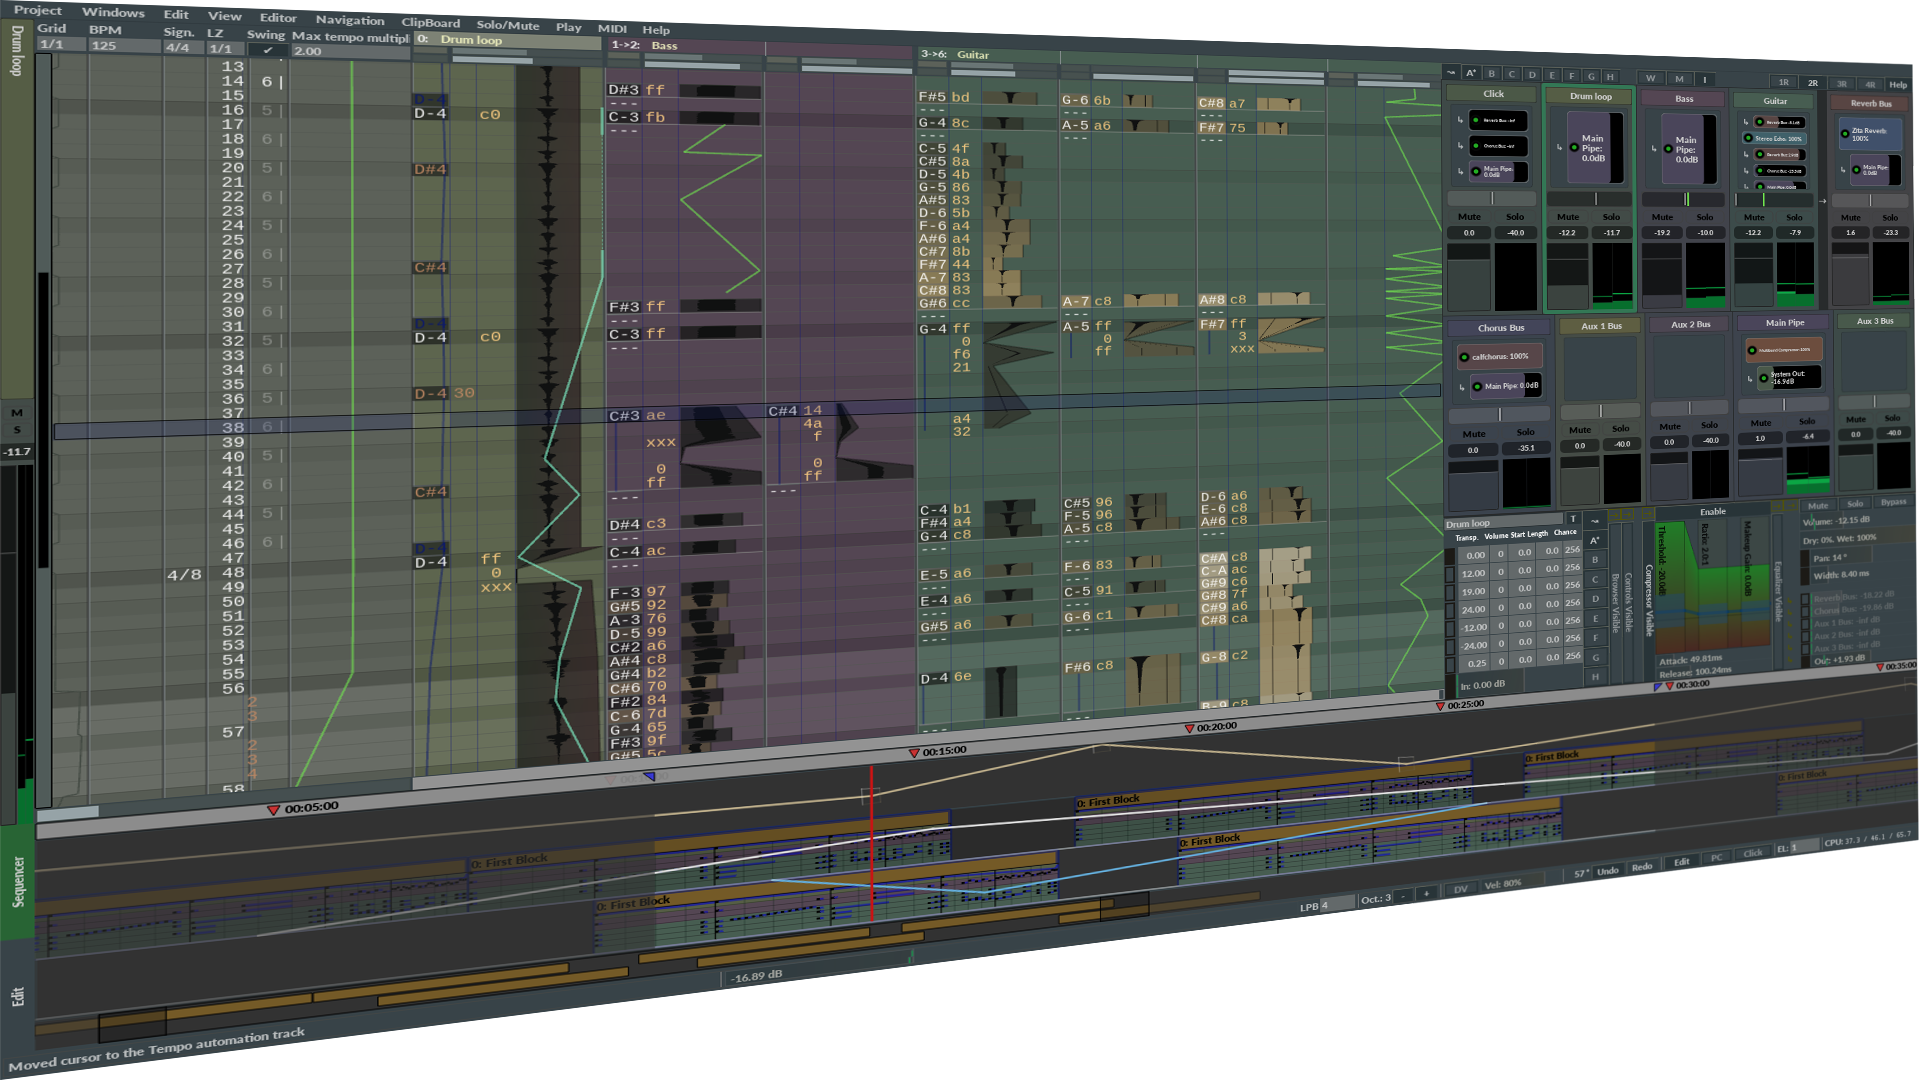The image size is (1920, 1080).
Task: Toggle calfchorus plugin enable dot
Action: (1464, 357)
